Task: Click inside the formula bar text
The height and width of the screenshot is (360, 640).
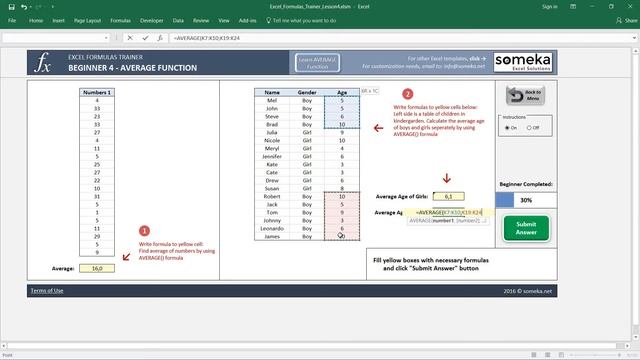Action: pos(207,38)
